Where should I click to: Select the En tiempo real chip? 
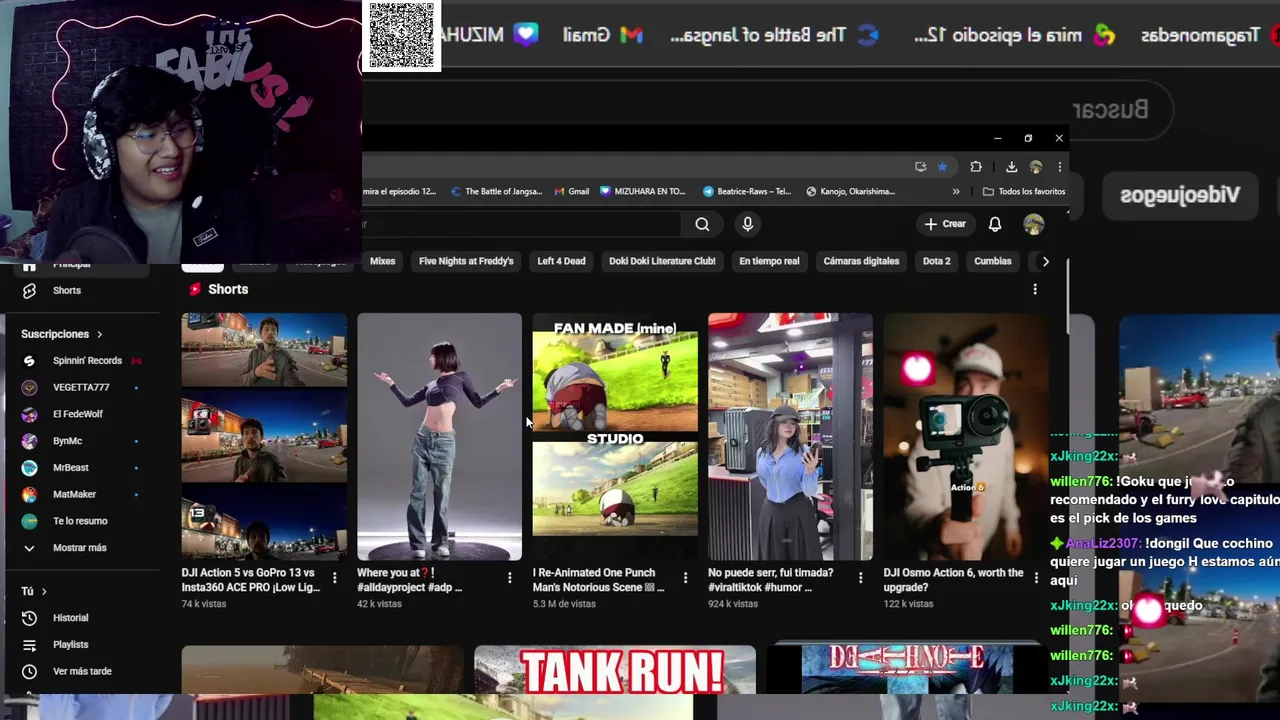click(769, 261)
